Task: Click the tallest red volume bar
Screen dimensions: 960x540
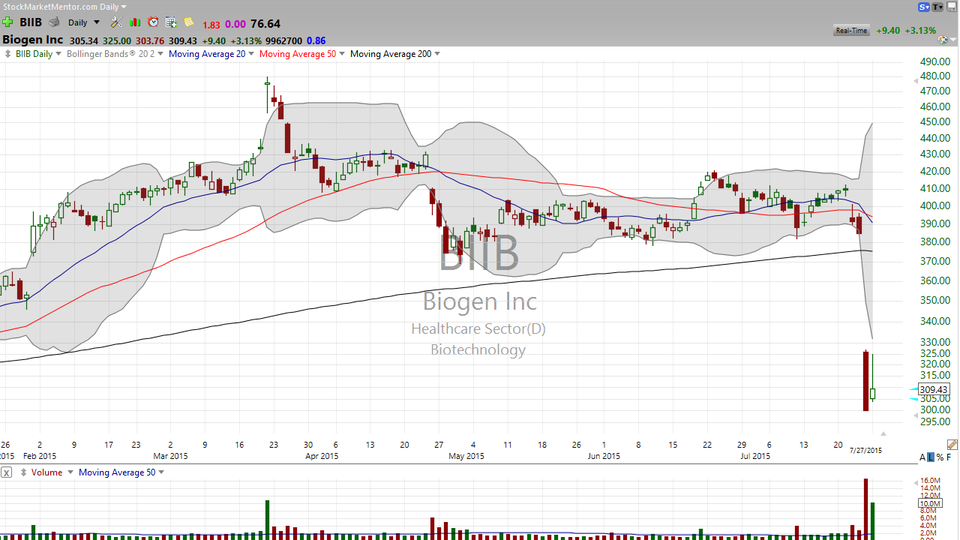Action: 866,509
